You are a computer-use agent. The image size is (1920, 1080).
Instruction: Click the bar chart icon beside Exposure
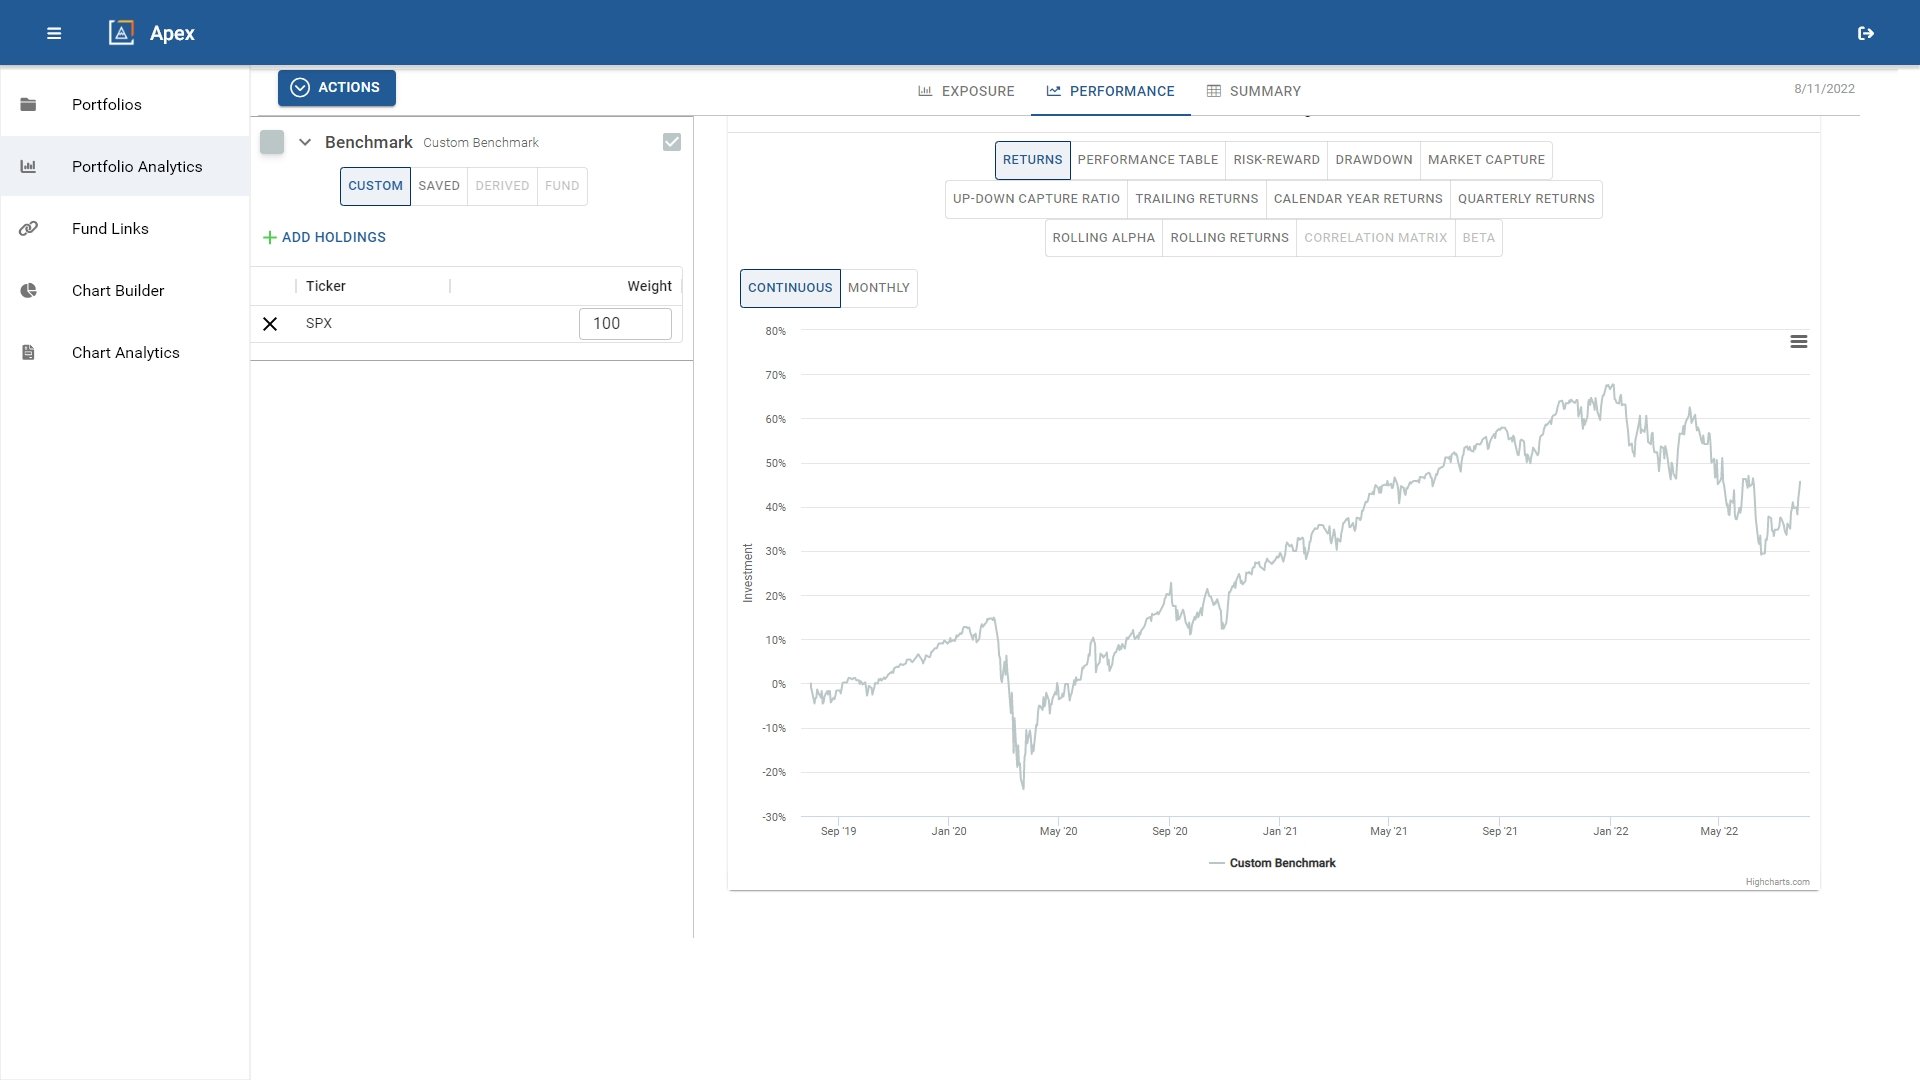[x=925, y=91]
